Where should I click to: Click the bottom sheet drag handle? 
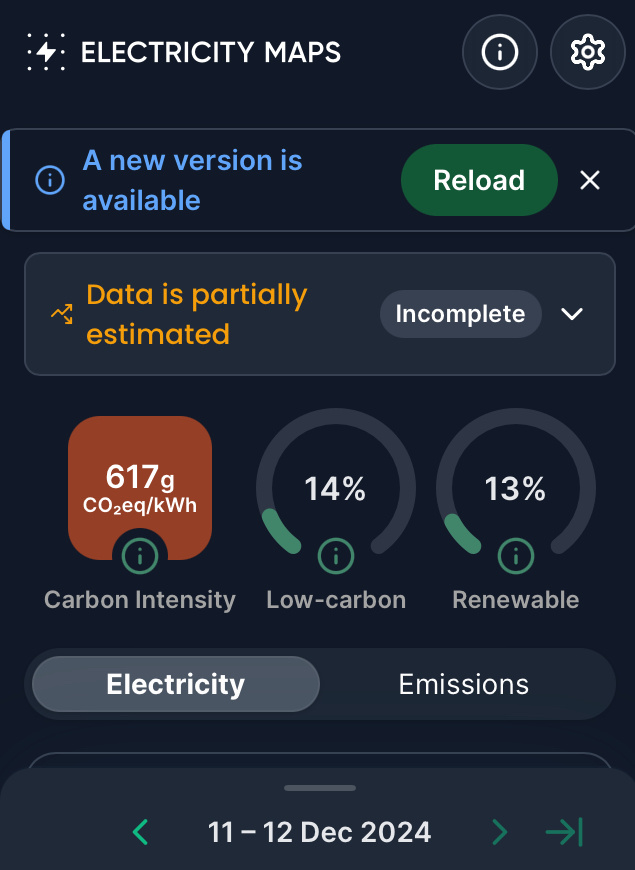click(320, 788)
